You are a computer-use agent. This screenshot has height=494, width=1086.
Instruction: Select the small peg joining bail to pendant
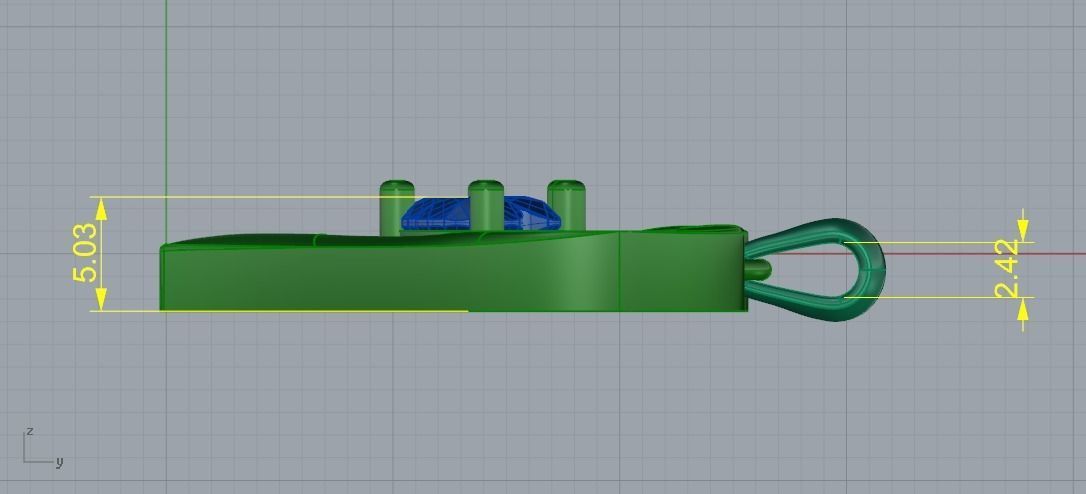[x=758, y=270]
